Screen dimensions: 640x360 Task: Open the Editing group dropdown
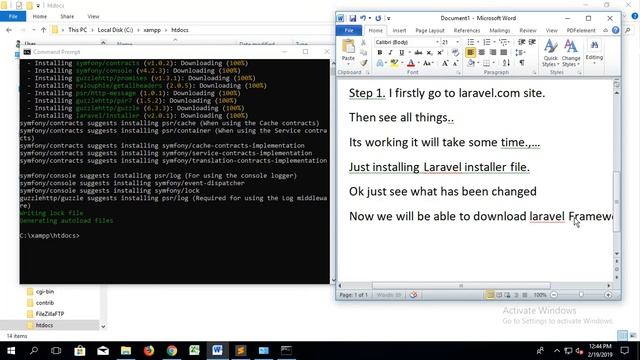tap(594, 51)
